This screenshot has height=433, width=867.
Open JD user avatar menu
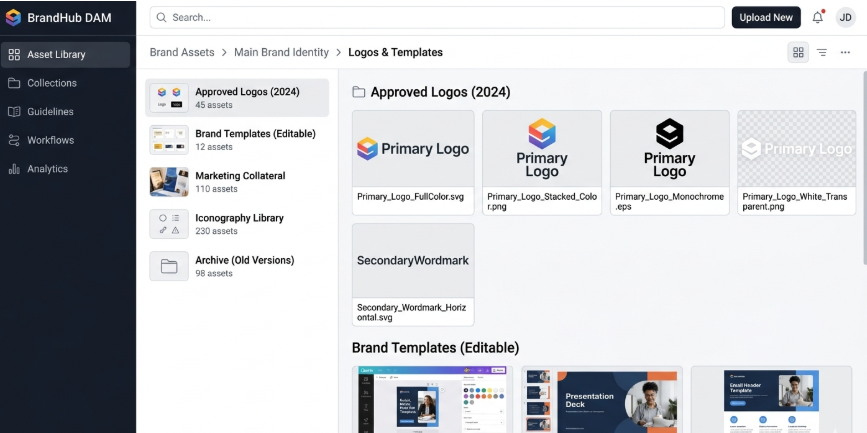(x=845, y=18)
